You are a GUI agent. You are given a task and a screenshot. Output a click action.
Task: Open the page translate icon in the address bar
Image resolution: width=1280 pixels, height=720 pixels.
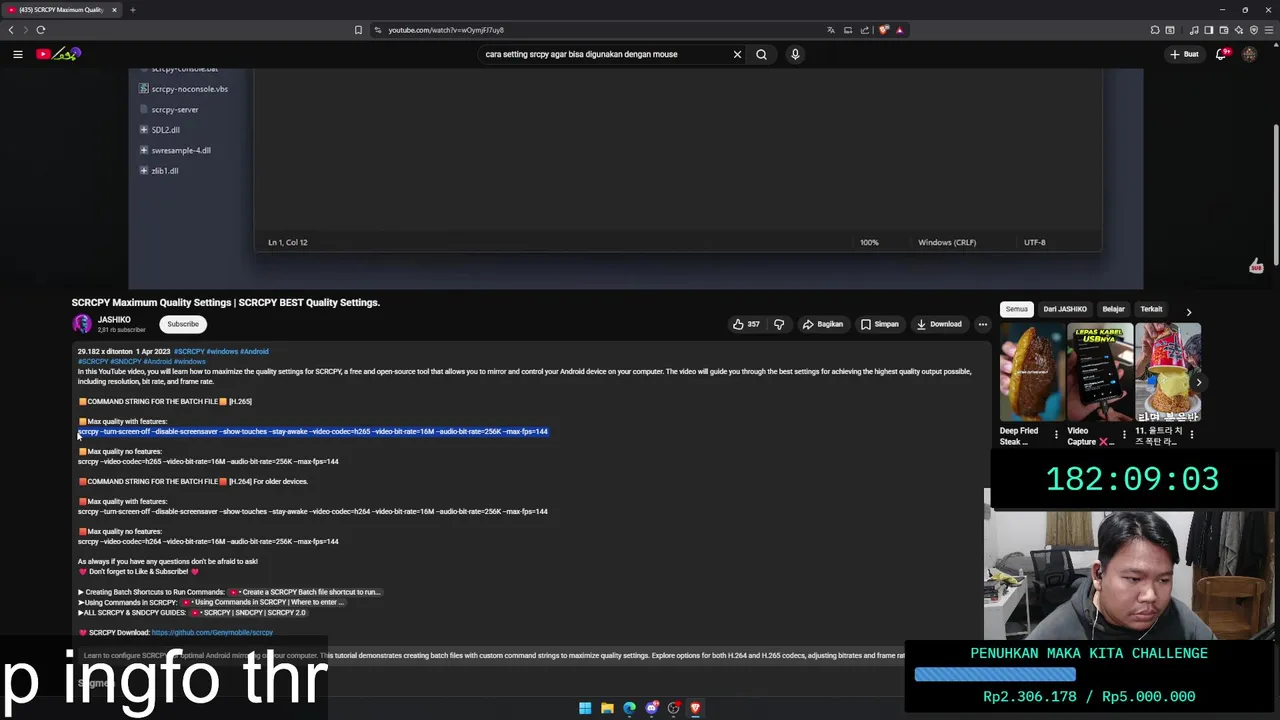coord(830,30)
